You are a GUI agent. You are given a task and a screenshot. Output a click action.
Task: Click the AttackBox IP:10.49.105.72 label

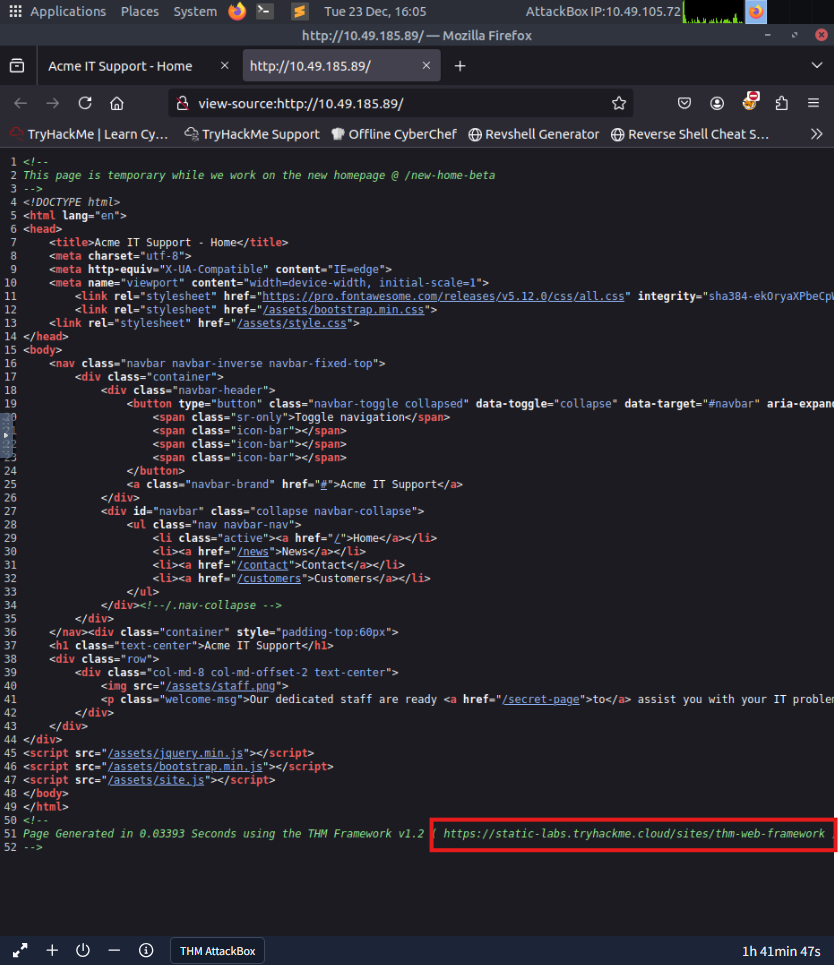(603, 11)
